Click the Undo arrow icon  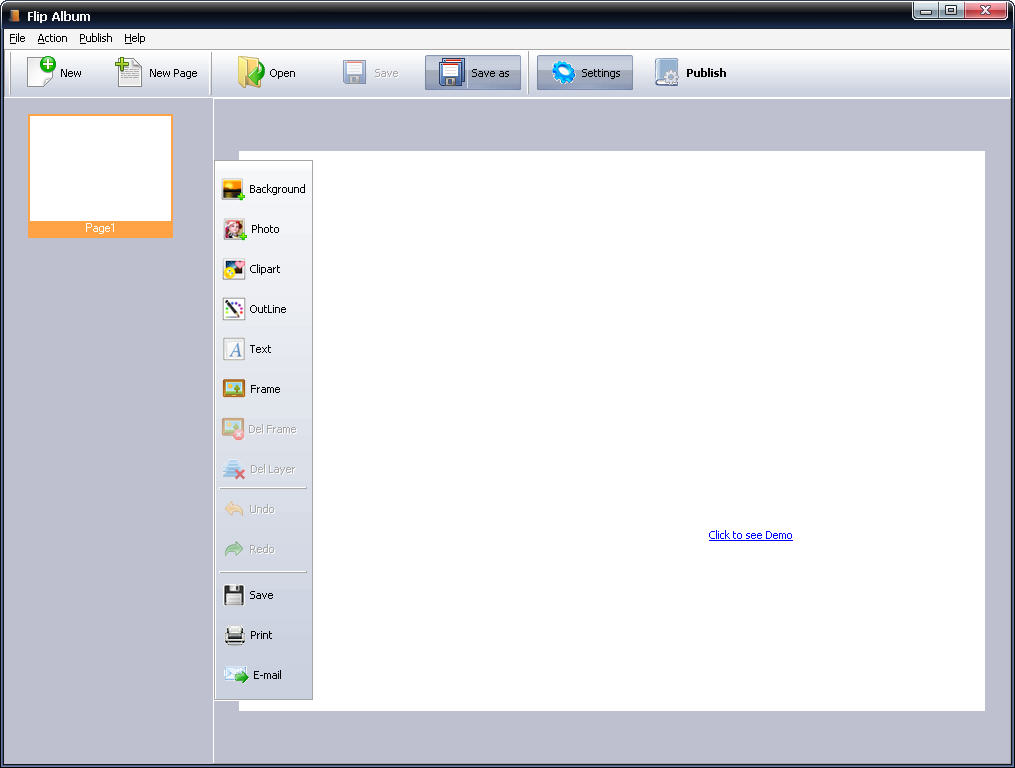click(234, 509)
